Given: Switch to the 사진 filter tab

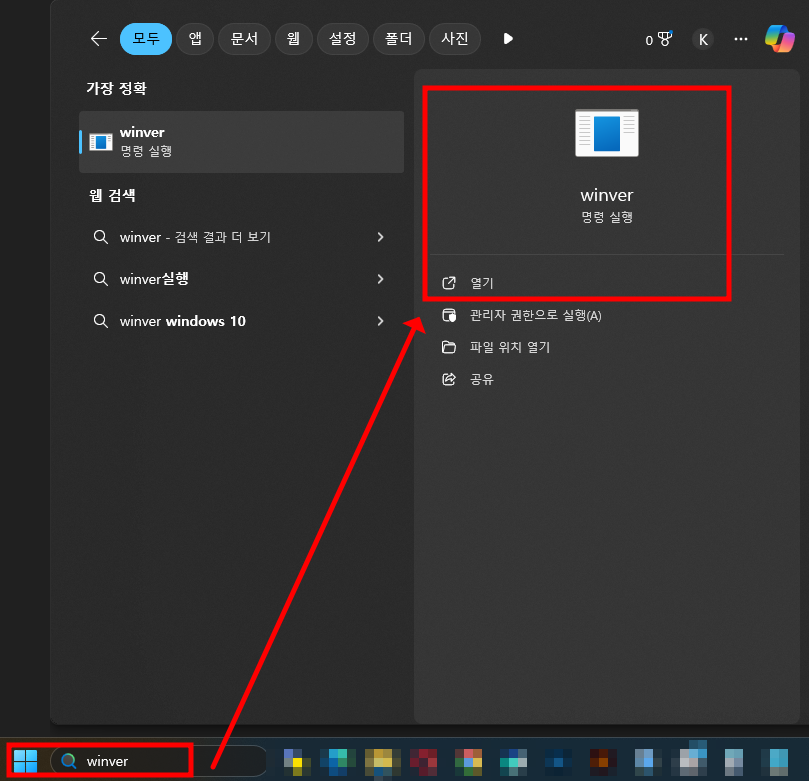Looking at the screenshot, I should (x=455, y=39).
